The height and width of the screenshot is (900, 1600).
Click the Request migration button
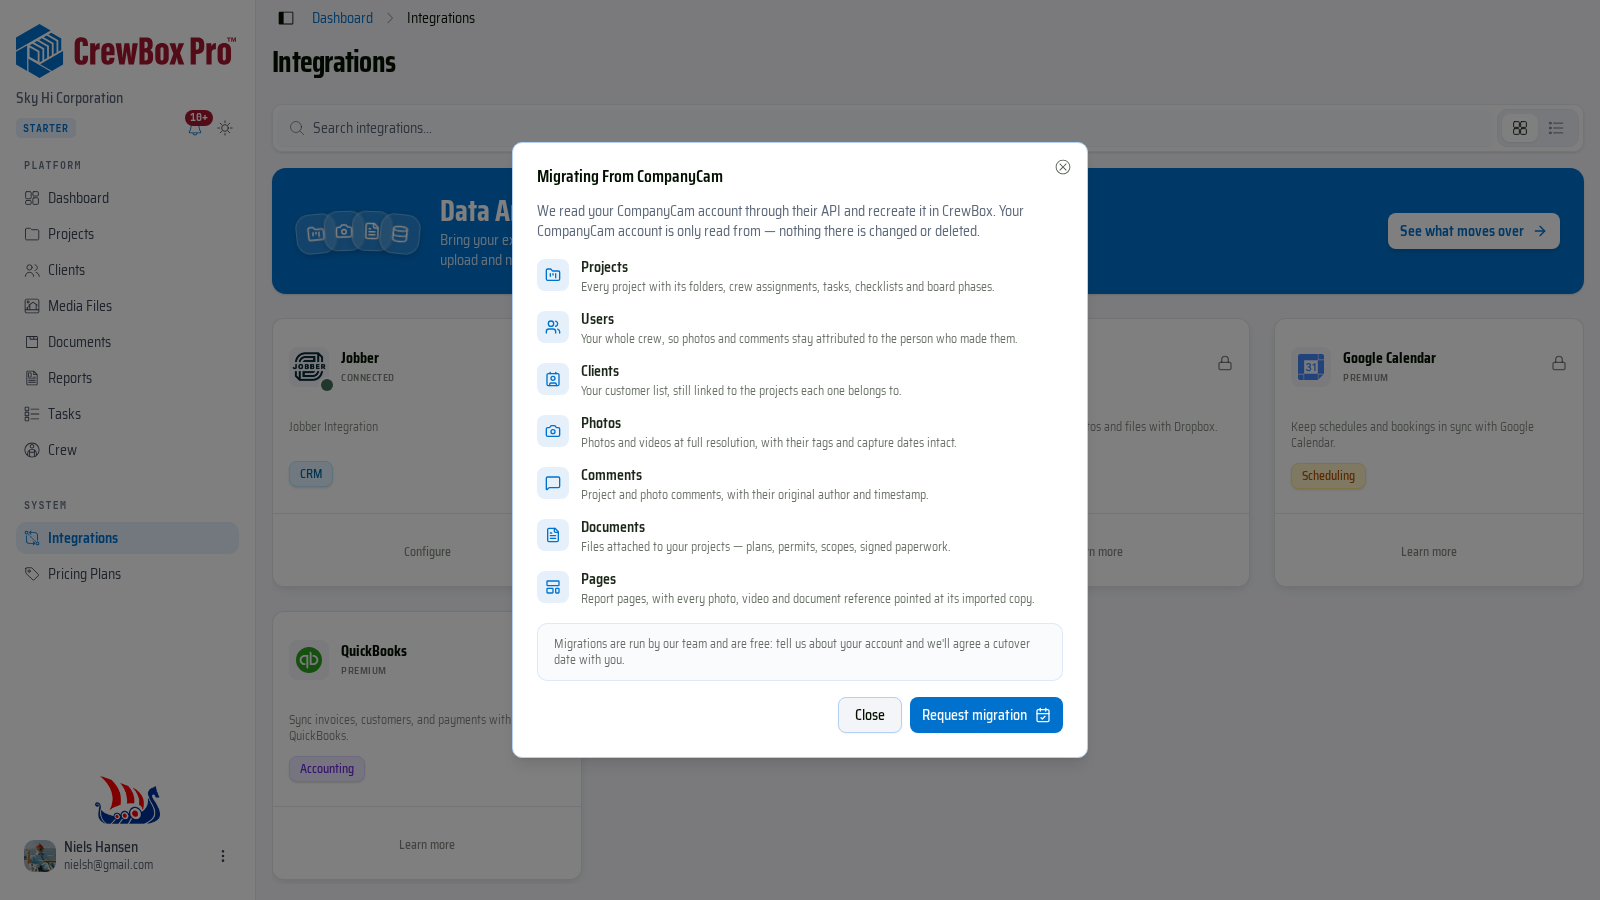(986, 715)
